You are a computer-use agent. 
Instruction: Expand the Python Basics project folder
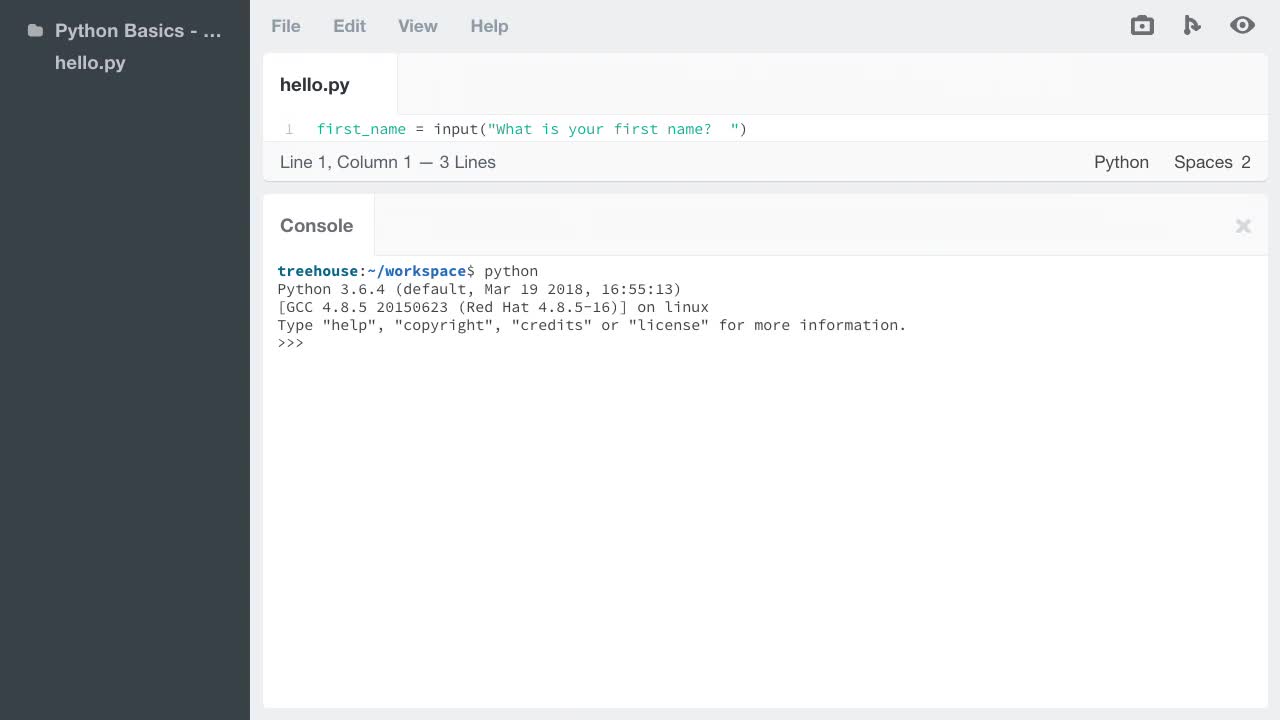click(137, 31)
